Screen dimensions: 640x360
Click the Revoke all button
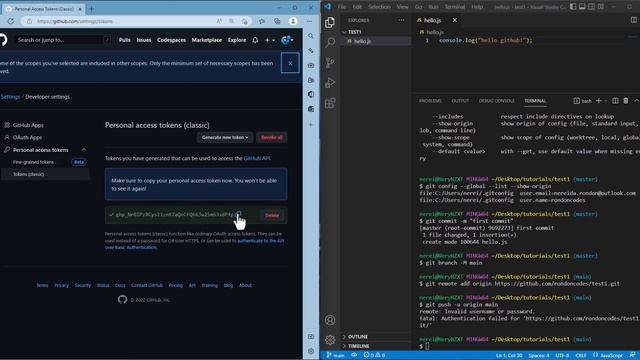click(x=272, y=138)
